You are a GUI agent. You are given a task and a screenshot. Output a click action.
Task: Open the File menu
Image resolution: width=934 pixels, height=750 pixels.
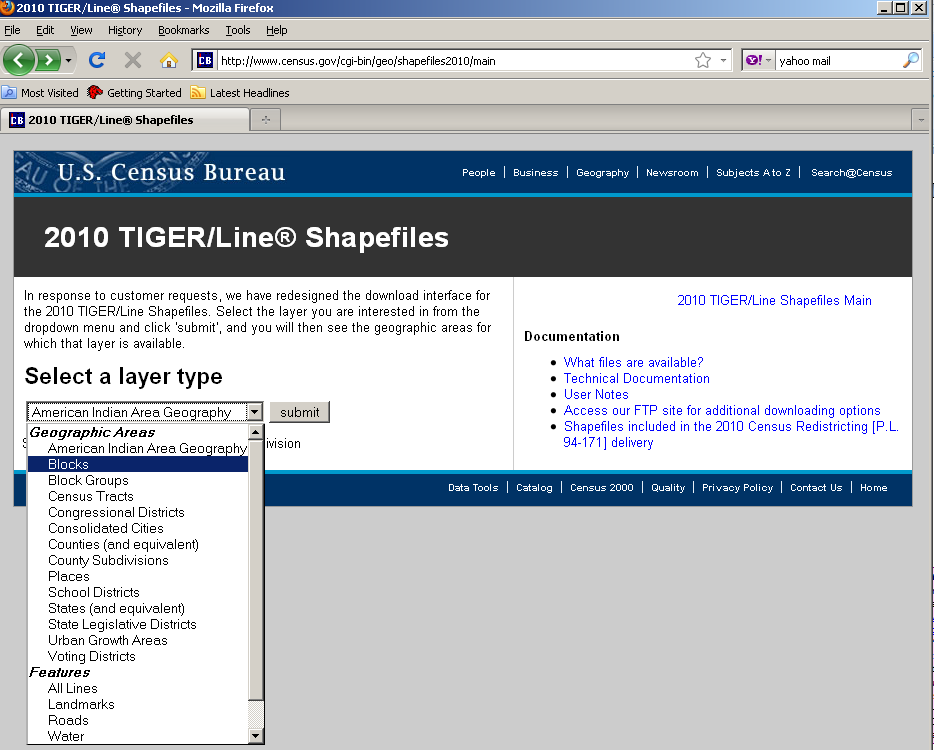click(12, 30)
